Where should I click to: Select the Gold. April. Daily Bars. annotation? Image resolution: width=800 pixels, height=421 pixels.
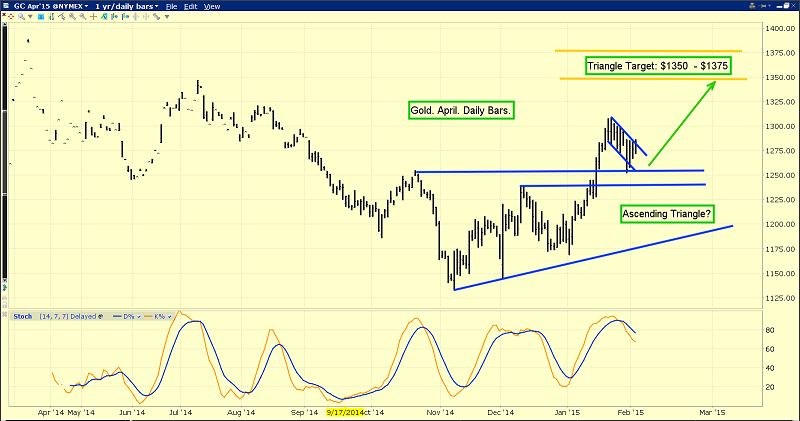[x=461, y=110]
